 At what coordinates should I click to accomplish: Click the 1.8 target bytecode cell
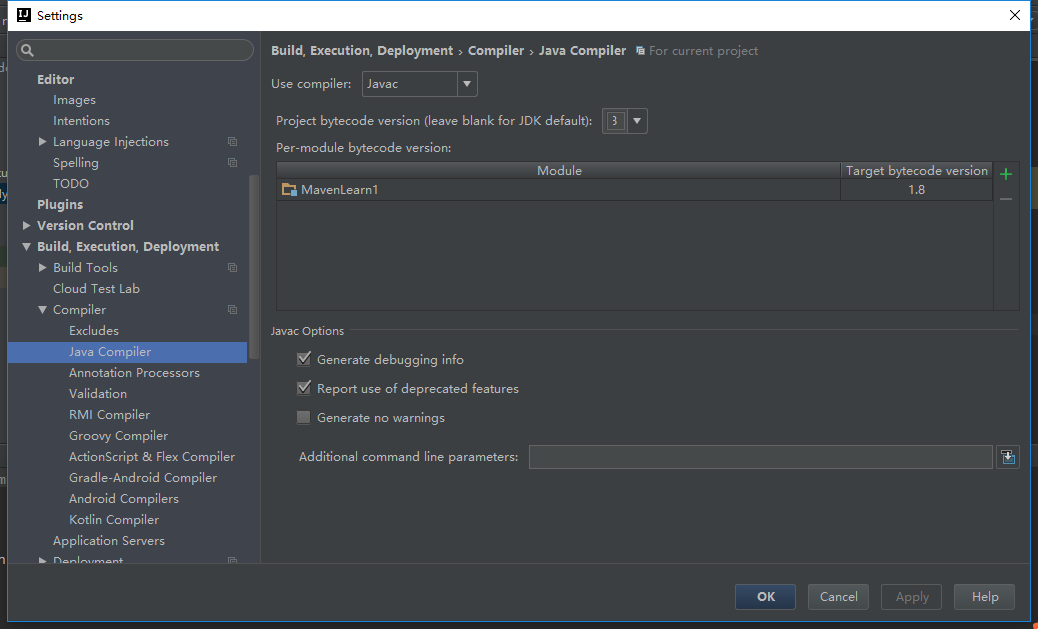[x=916, y=190]
